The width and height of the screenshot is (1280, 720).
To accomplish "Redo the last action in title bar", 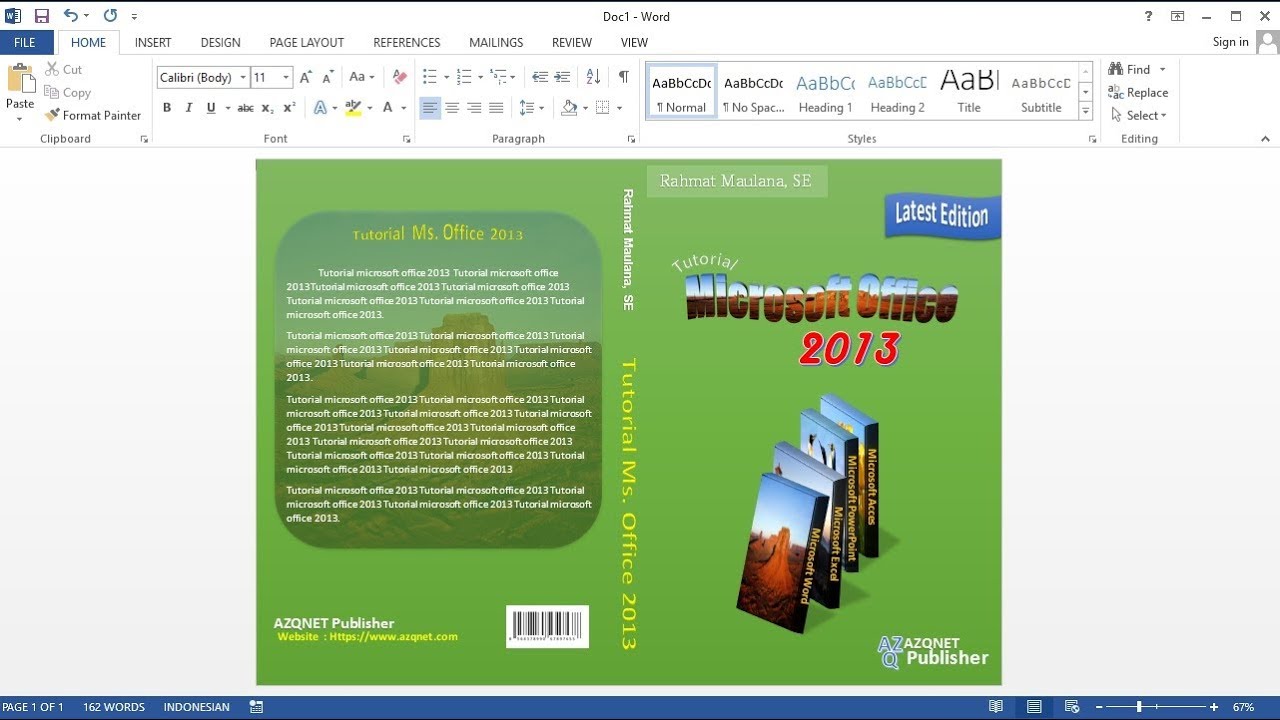I will pos(110,16).
